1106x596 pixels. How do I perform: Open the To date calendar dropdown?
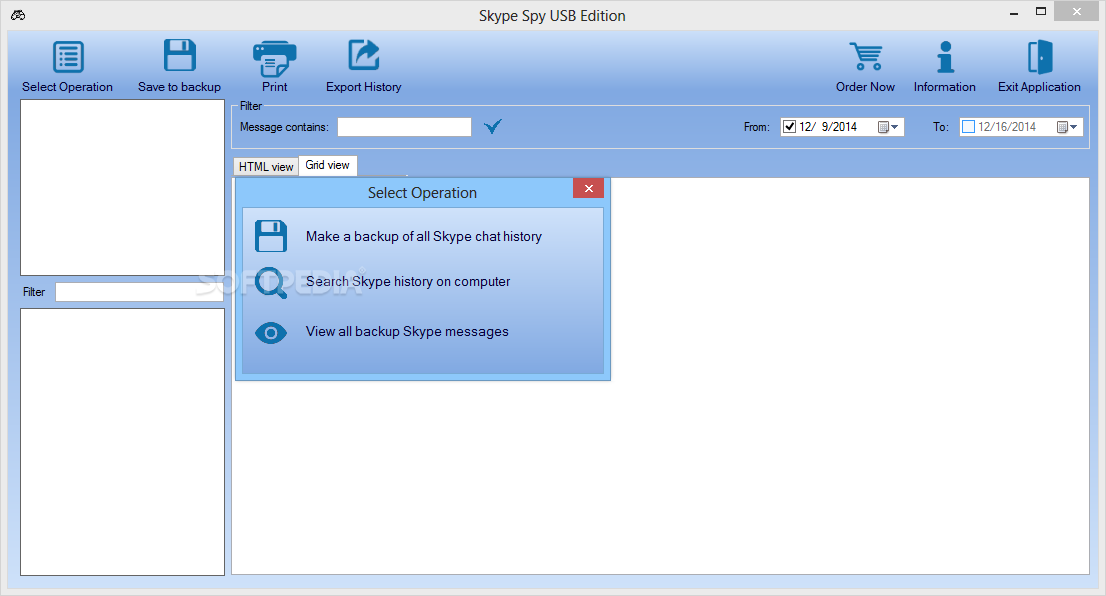coord(1067,127)
